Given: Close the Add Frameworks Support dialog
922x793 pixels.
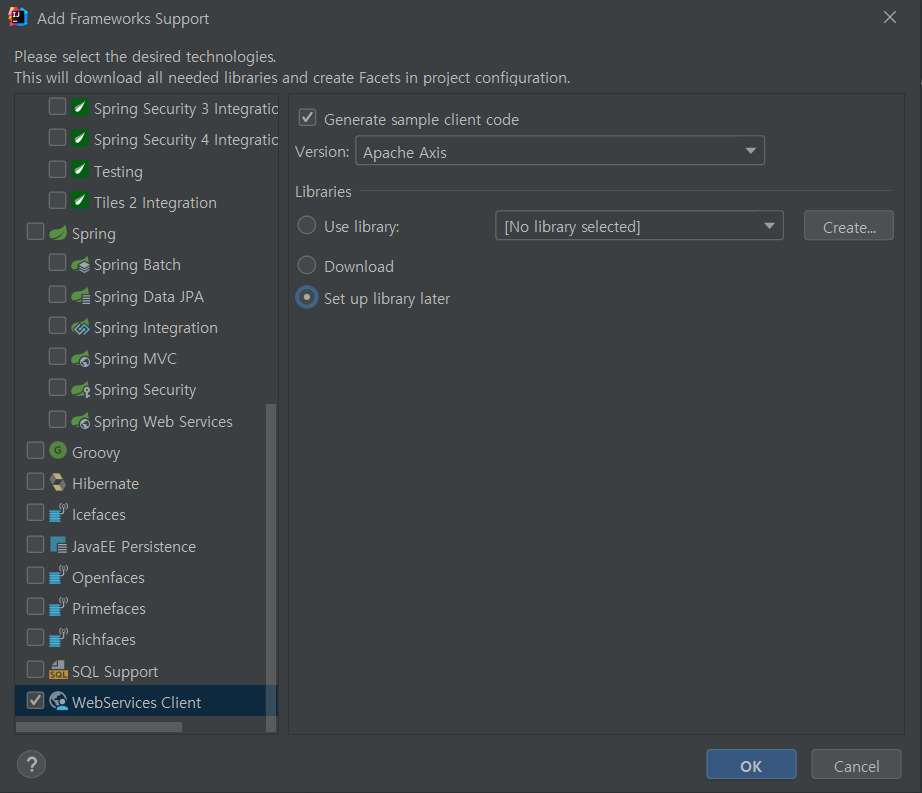Looking at the screenshot, I should 890,18.
